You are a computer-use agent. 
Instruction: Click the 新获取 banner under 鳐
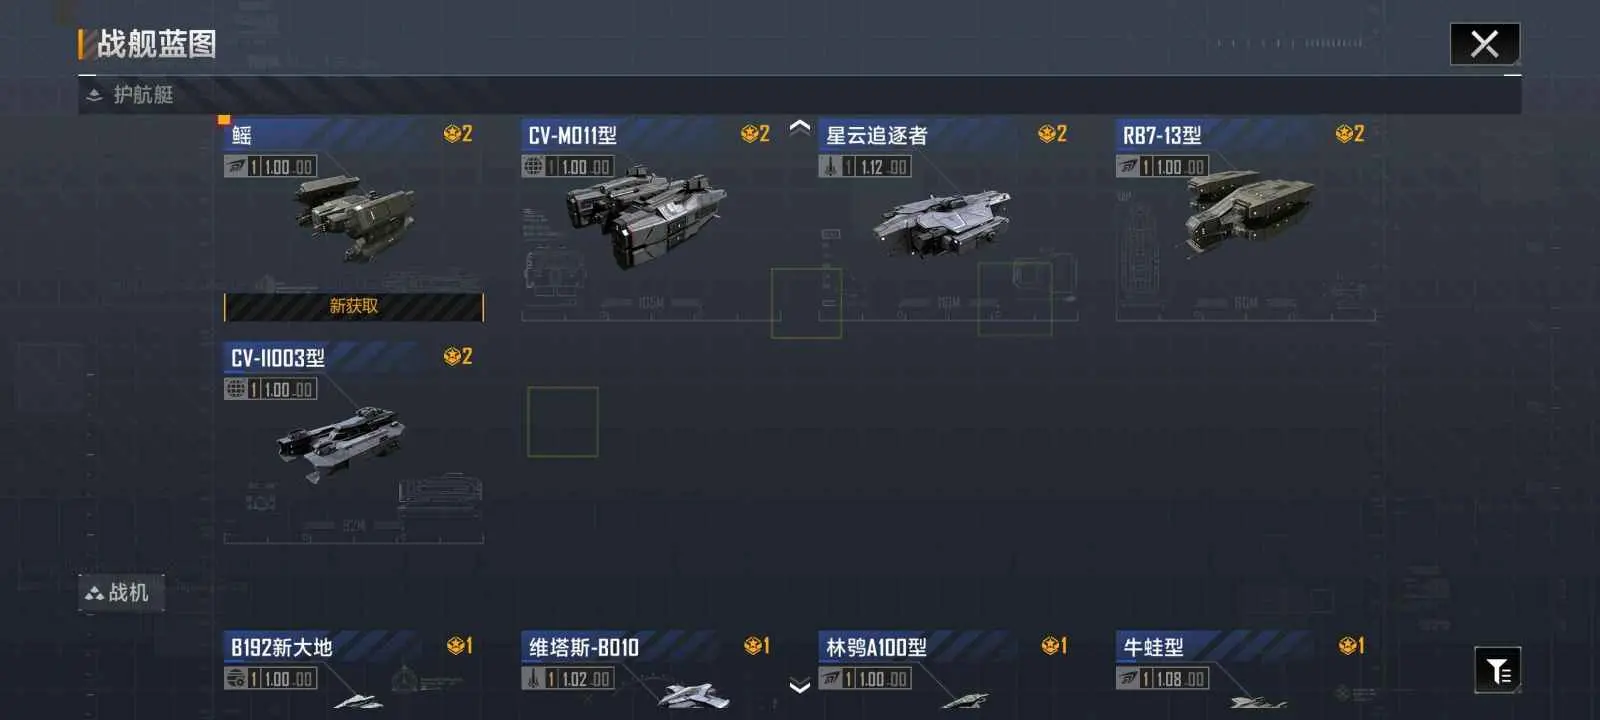(x=354, y=306)
